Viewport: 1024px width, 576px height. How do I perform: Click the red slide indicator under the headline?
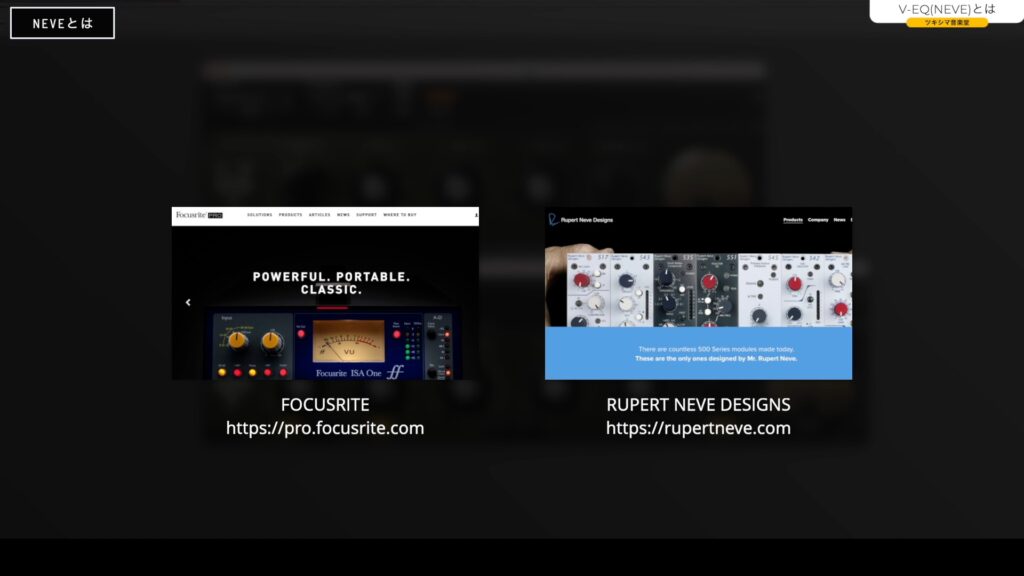(x=332, y=307)
